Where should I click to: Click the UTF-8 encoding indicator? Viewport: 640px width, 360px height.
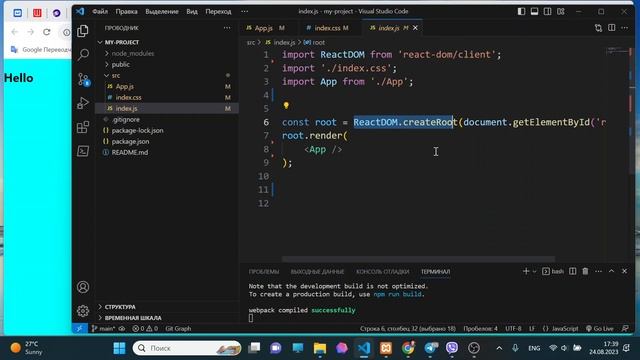click(513, 328)
